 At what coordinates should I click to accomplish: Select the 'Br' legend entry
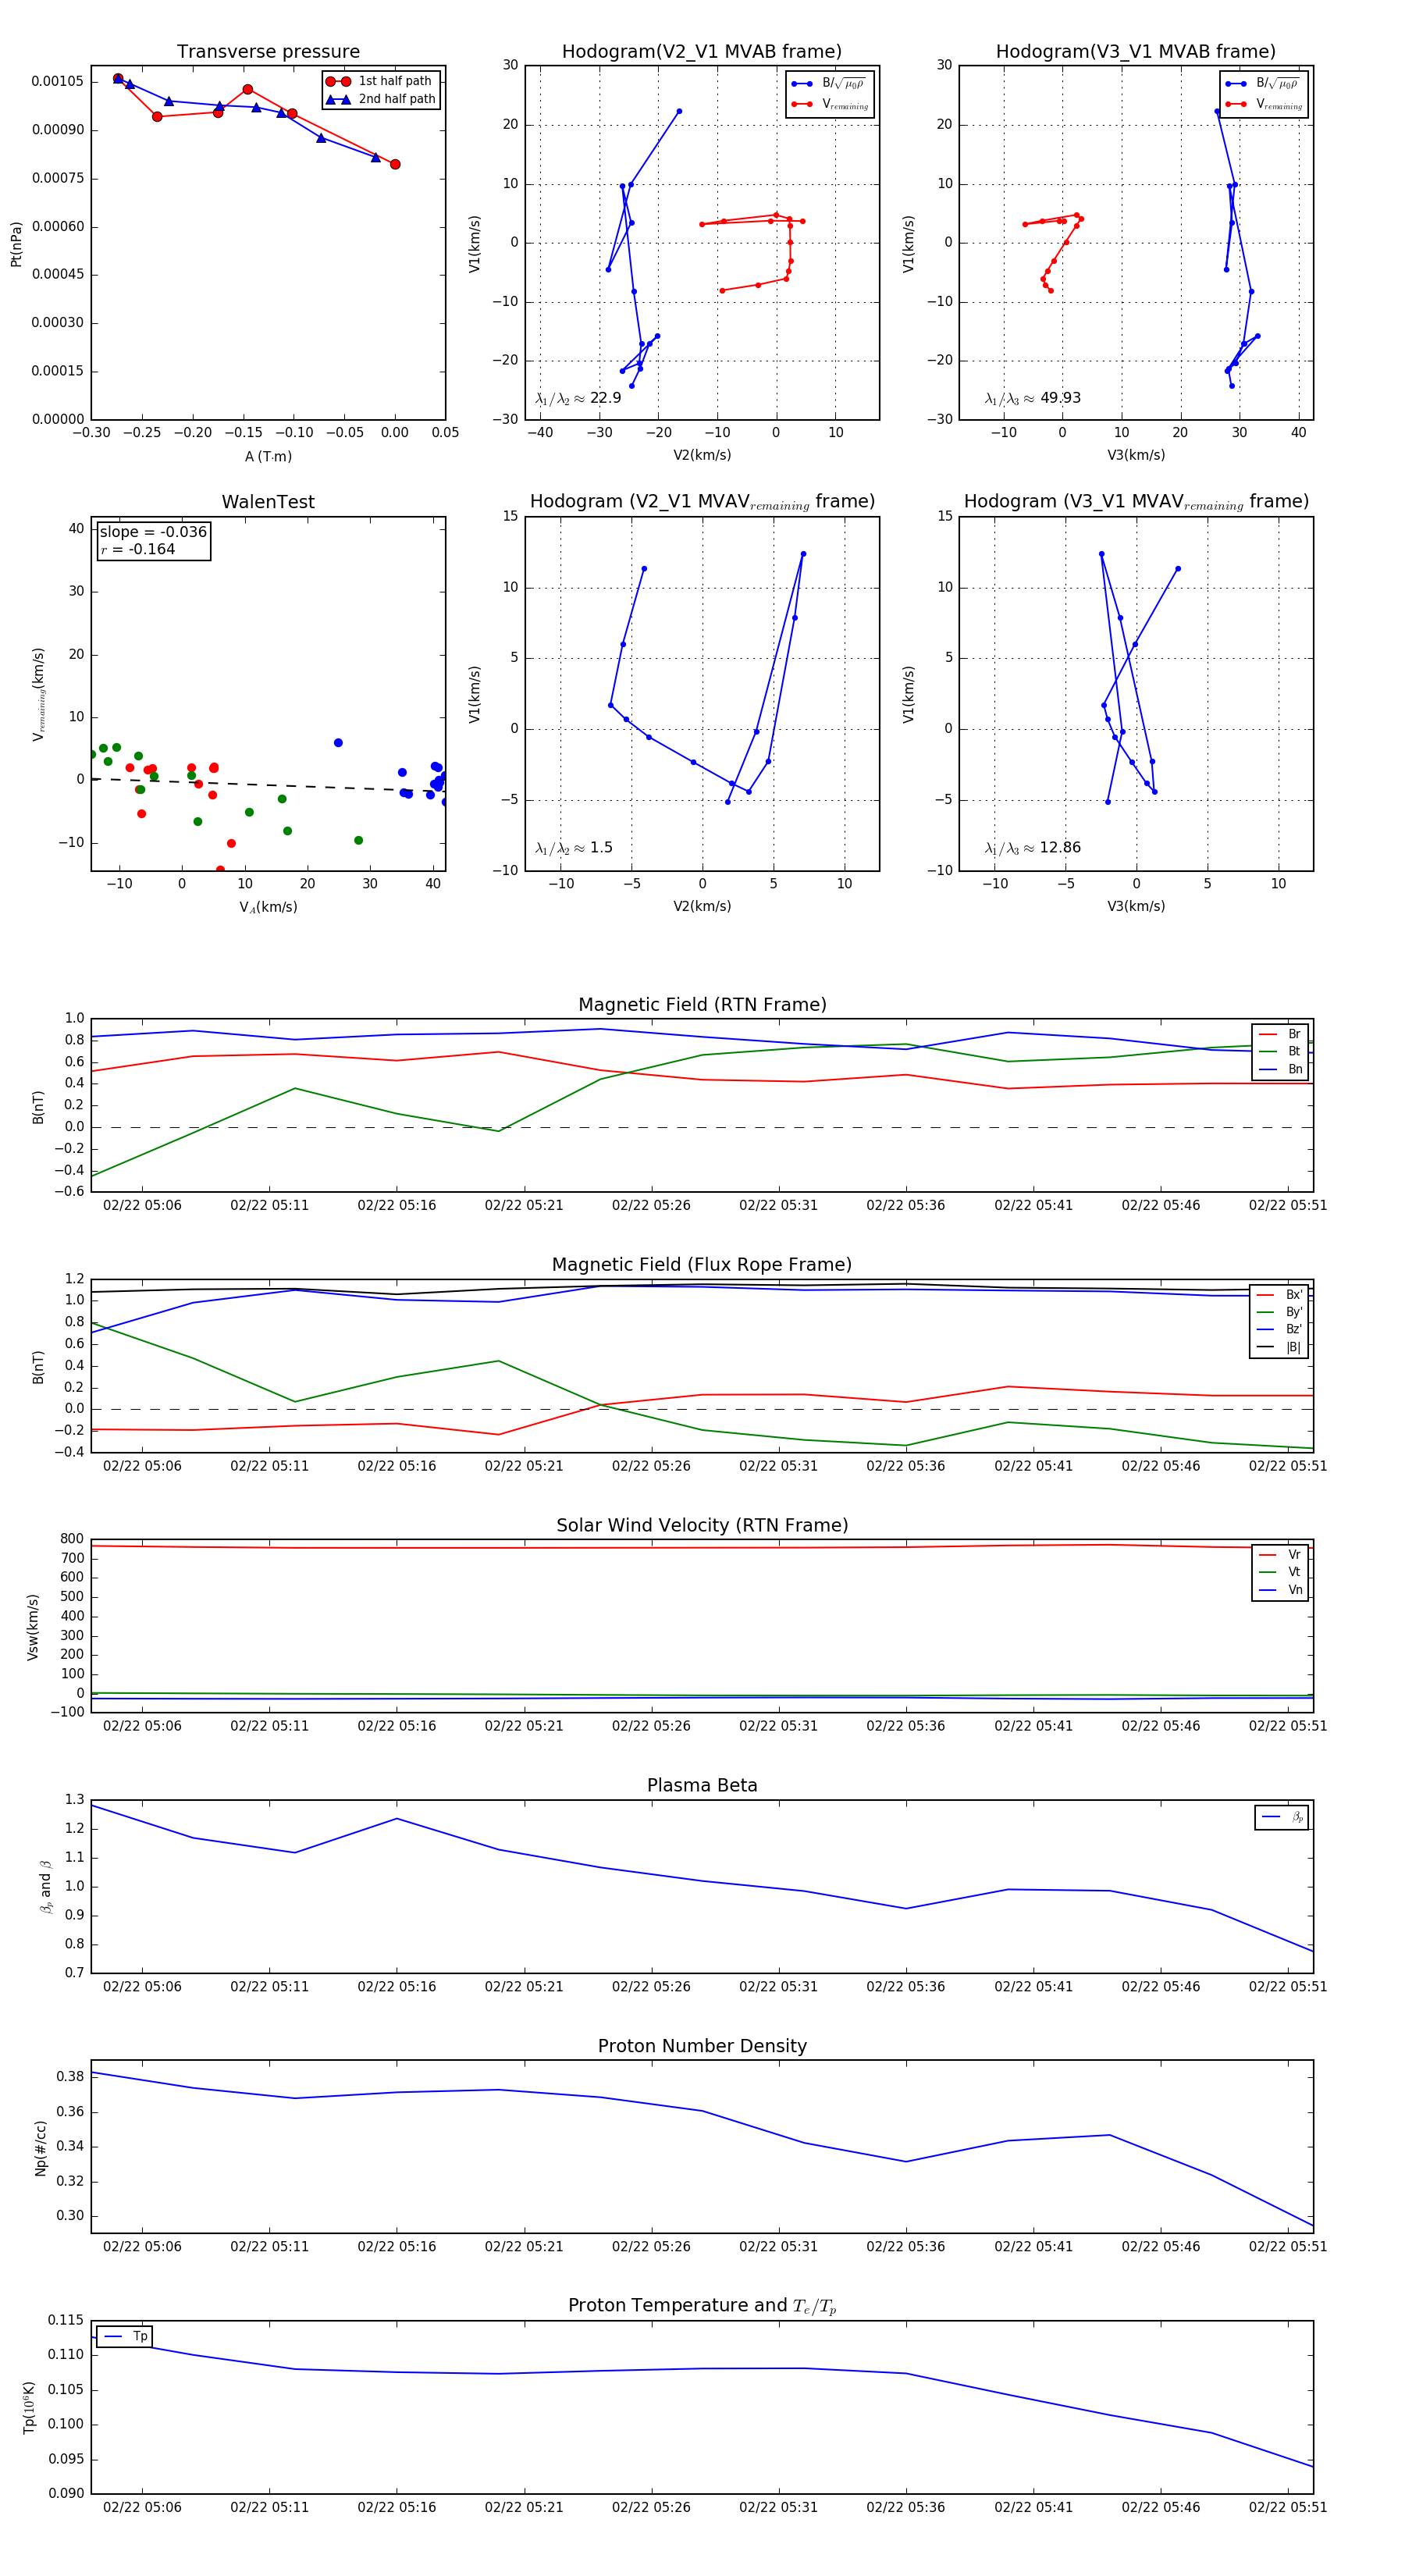point(1280,1034)
